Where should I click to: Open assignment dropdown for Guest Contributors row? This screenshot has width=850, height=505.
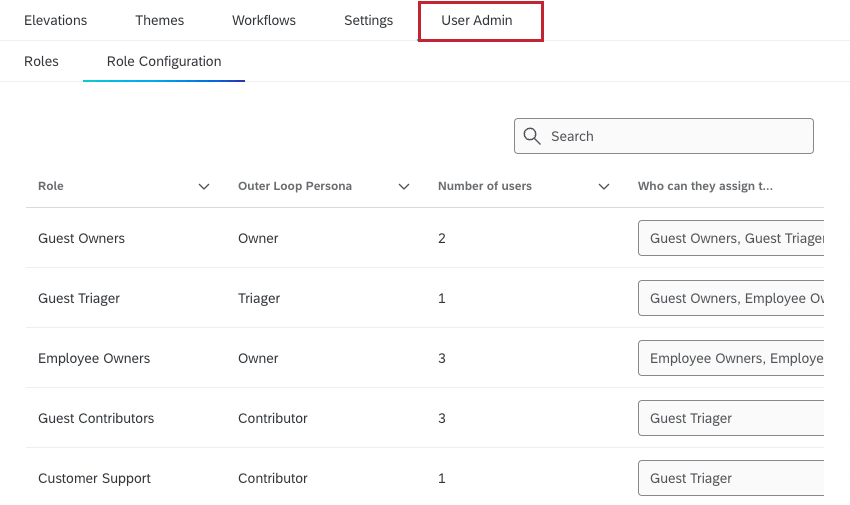[731, 418]
